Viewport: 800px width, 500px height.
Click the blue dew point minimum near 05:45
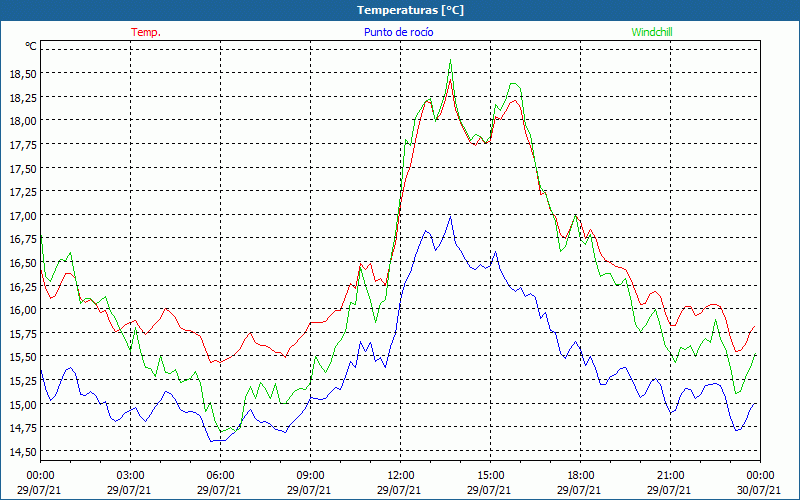pyautogui.click(x=211, y=441)
